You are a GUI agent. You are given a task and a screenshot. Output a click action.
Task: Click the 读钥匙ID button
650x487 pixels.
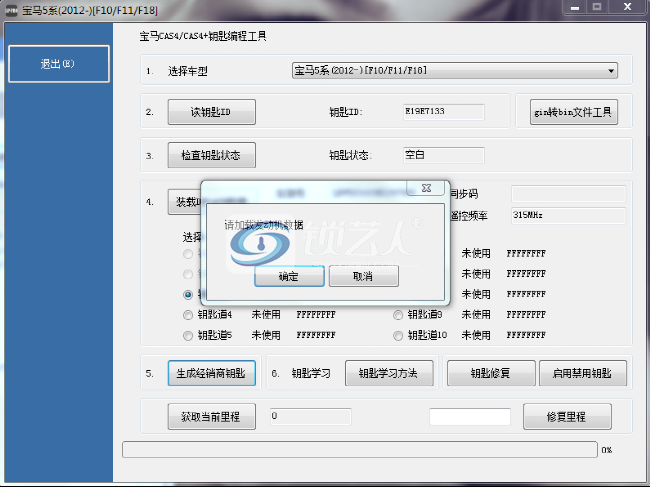coord(211,112)
